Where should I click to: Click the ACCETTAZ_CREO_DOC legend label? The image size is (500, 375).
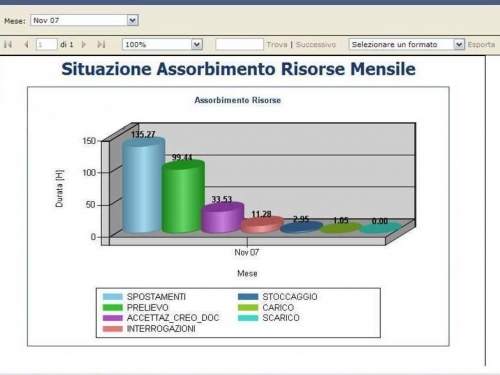pos(173,318)
